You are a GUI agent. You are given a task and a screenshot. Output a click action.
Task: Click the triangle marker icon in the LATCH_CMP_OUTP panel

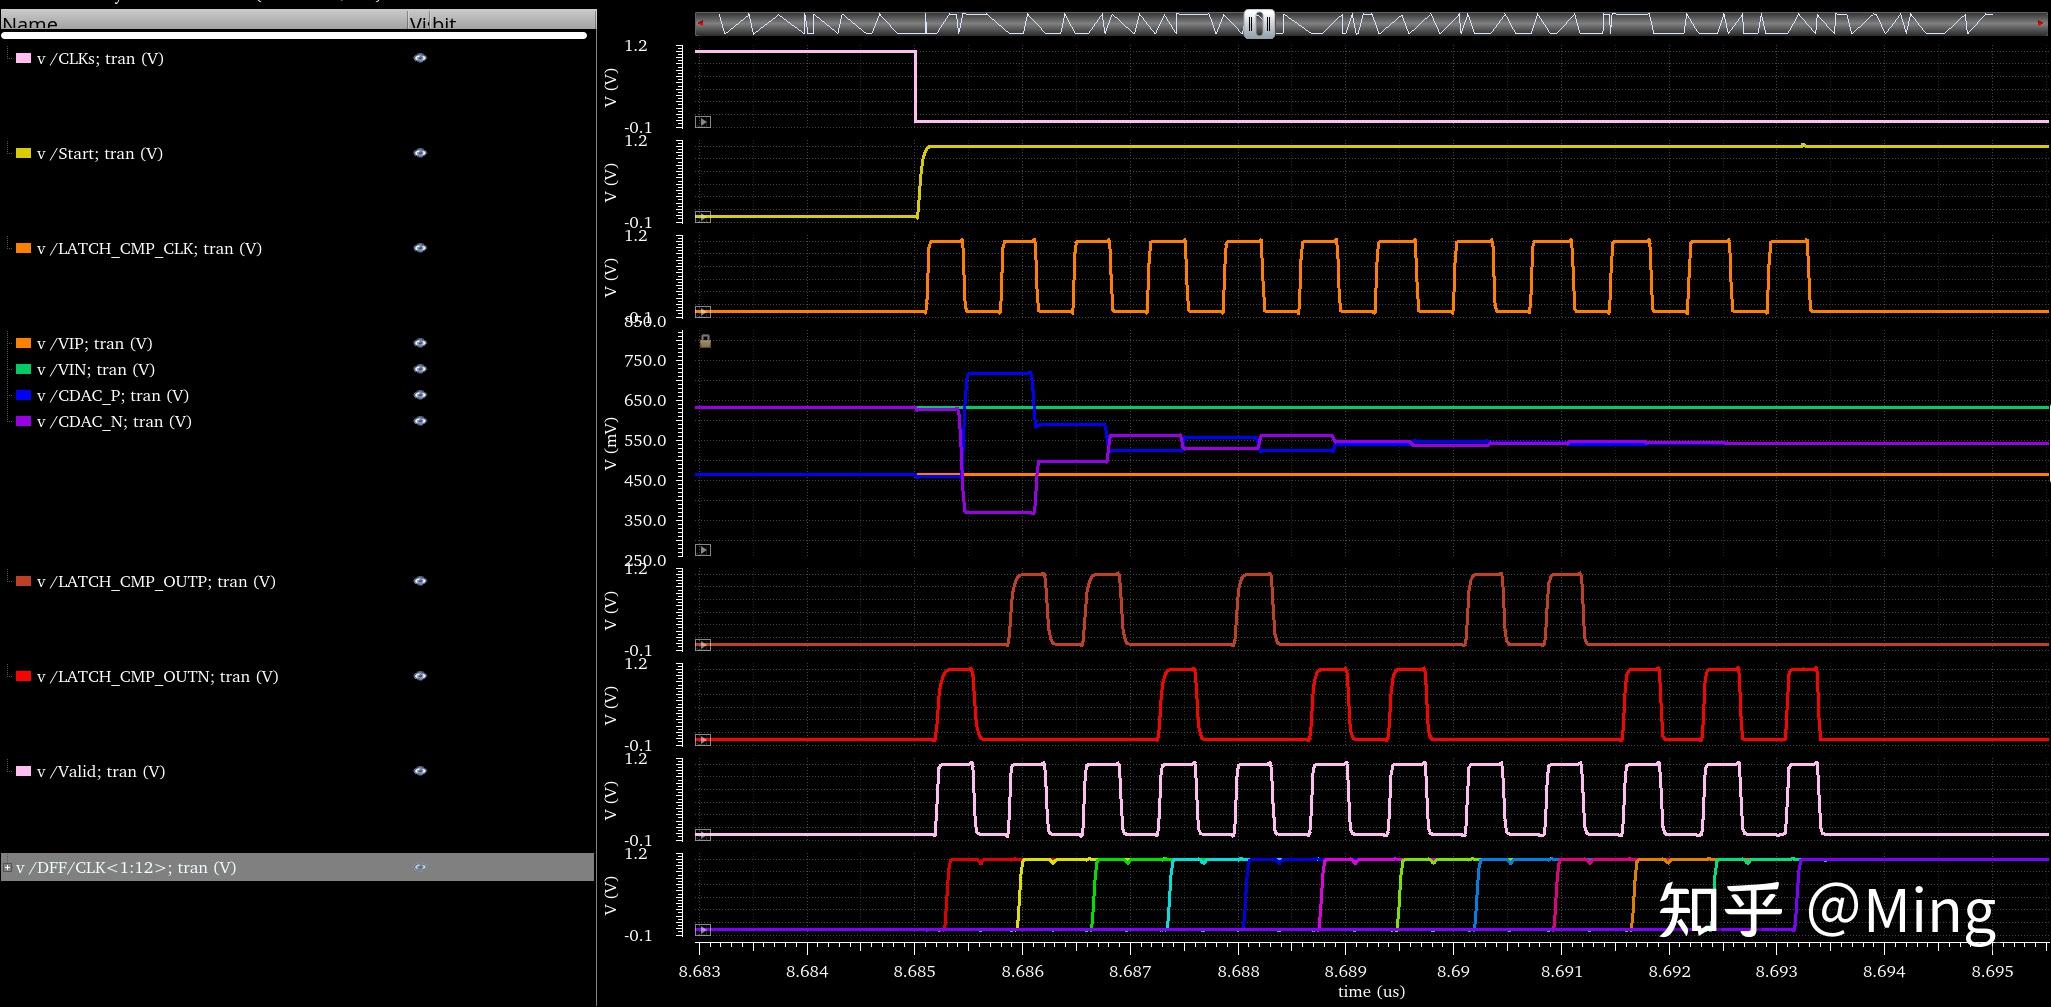(703, 645)
